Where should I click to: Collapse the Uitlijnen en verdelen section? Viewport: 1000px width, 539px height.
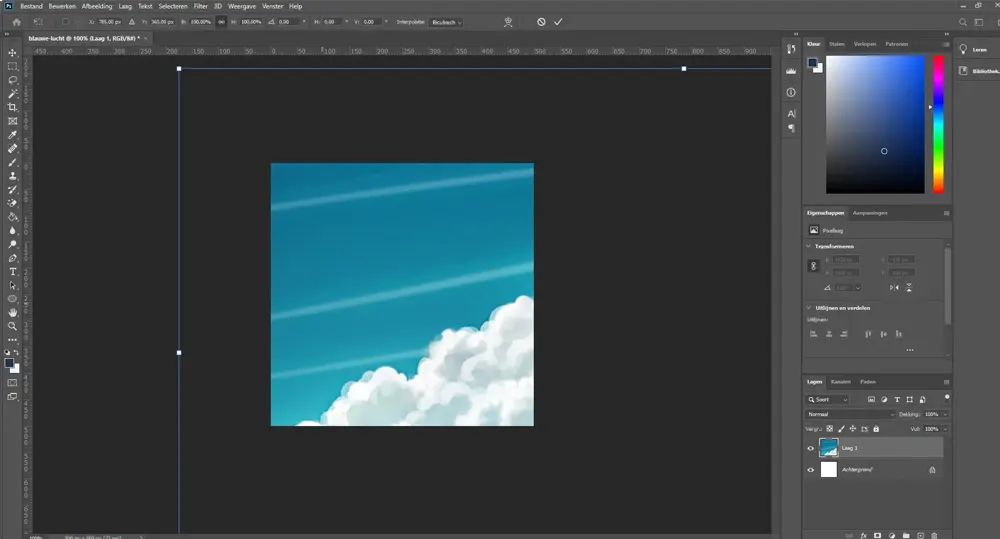pyautogui.click(x=809, y=307)
